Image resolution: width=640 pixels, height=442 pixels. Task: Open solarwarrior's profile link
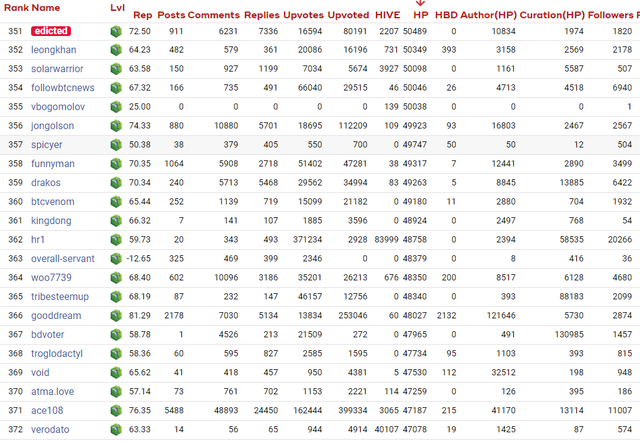pyautogui.click(x=57, y=69)
